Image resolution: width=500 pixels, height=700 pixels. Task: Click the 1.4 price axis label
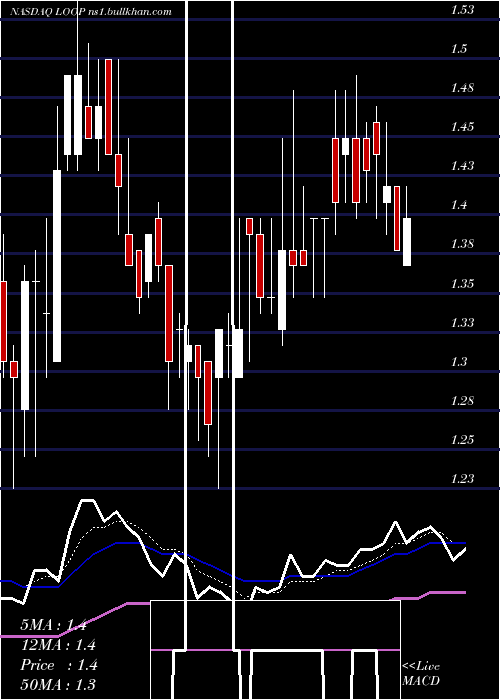[458, 205]
